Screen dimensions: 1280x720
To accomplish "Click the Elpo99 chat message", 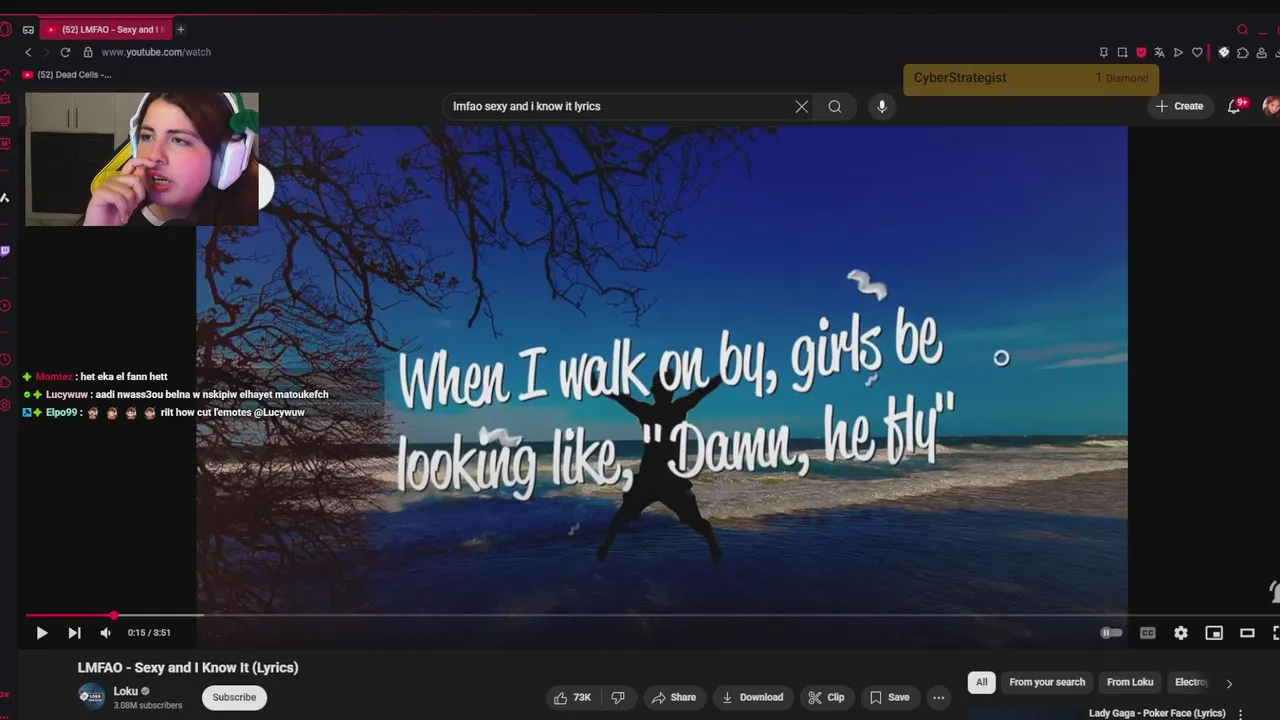I will (x=165, y=412).
